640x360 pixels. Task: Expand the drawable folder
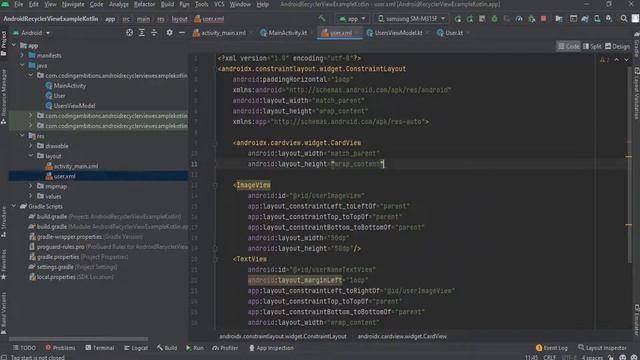coord(31,146)
